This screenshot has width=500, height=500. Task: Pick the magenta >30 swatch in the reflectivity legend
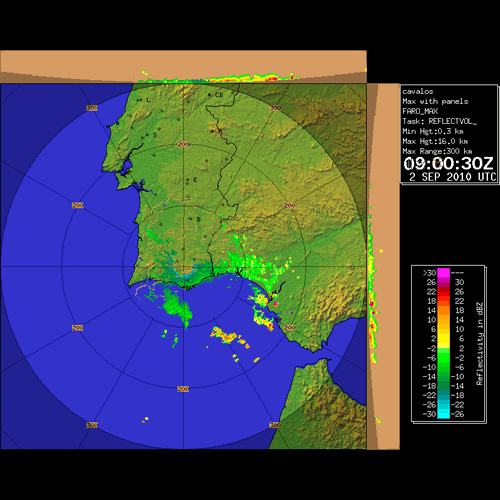pyautogui.click(x=443, y=273)
